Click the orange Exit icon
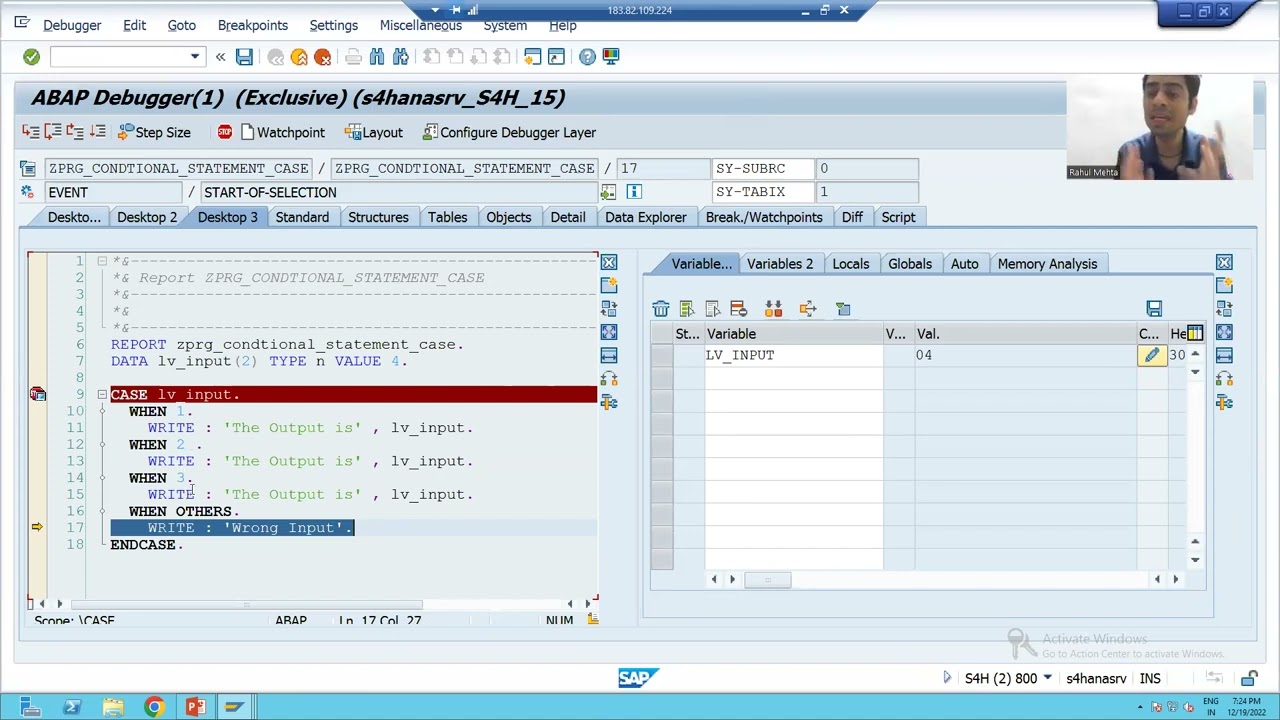 (x=299, y=57)
